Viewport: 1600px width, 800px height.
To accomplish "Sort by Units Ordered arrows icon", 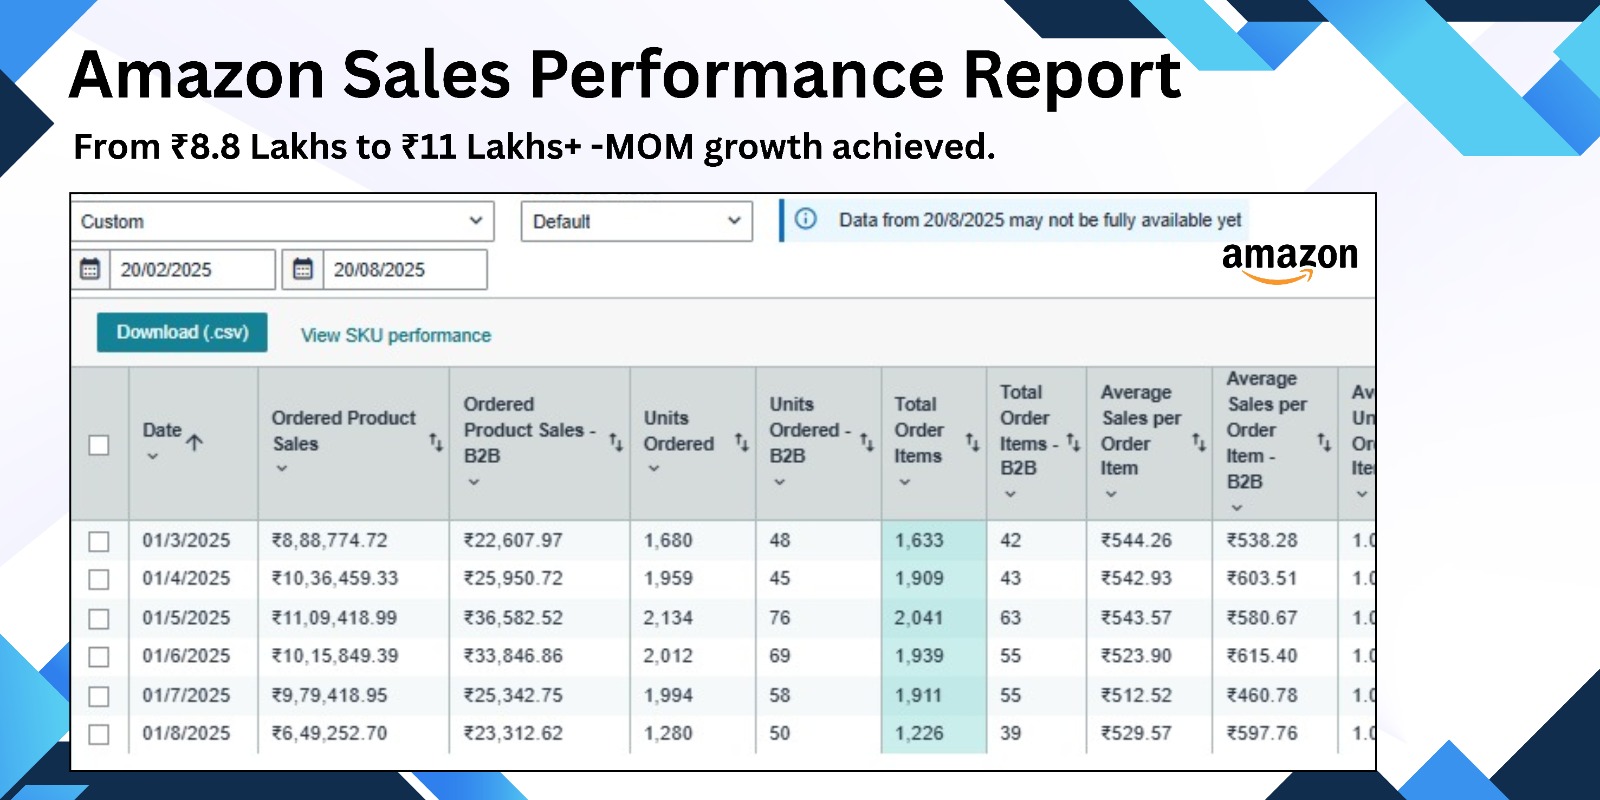I will [x=742, y=441].
